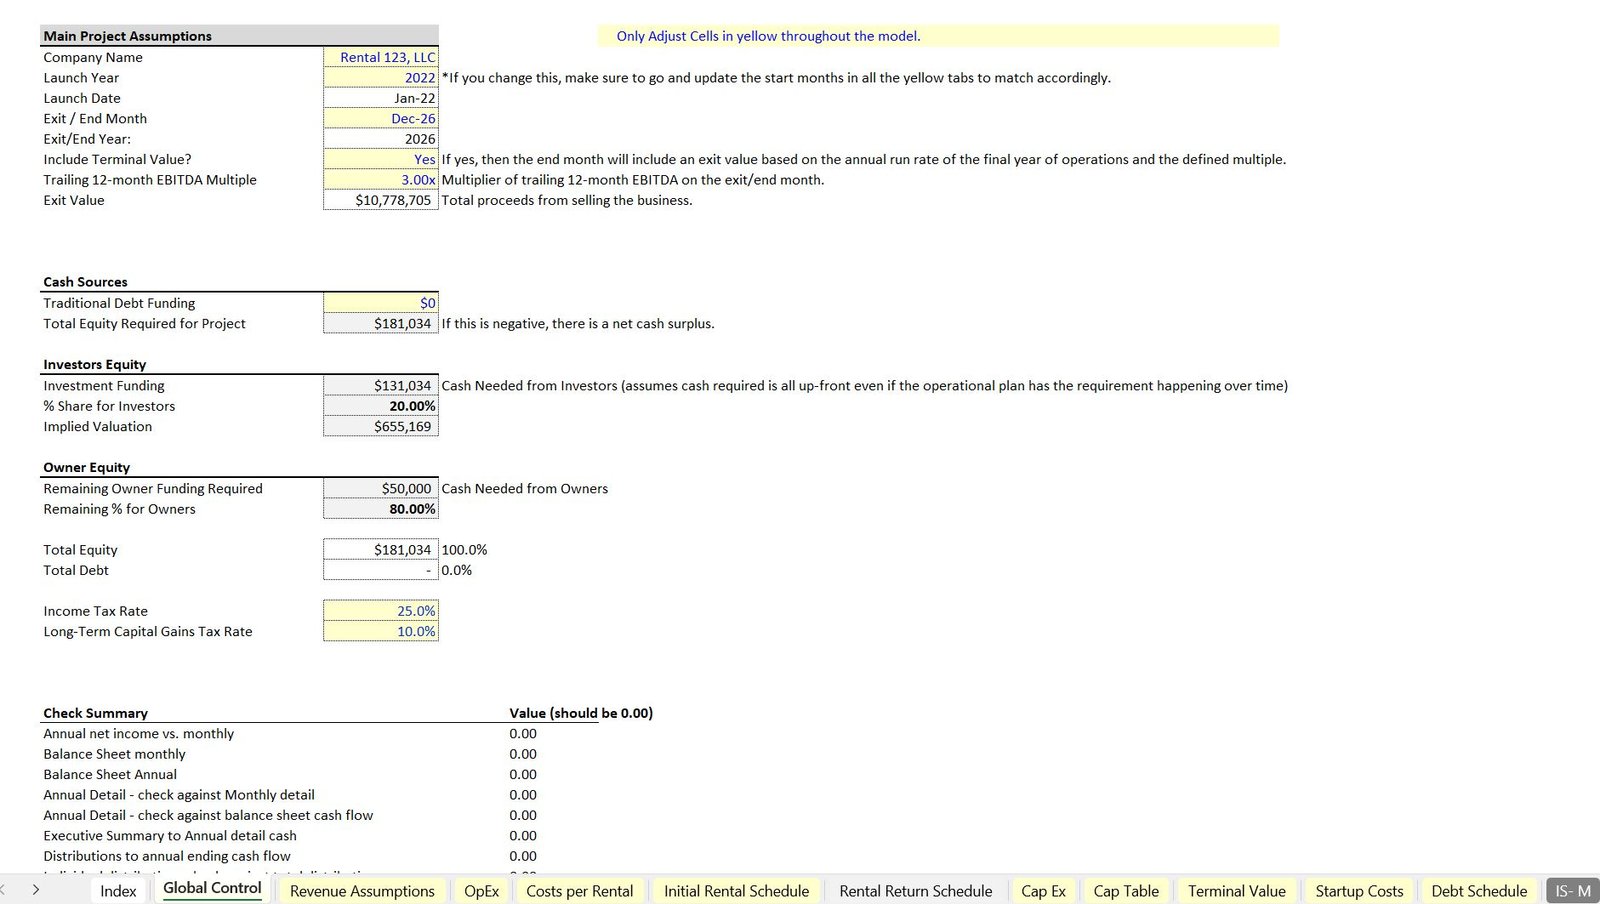1600x904 pixels.
Task: Select the Startup Costs tab
Action: 1359,891
